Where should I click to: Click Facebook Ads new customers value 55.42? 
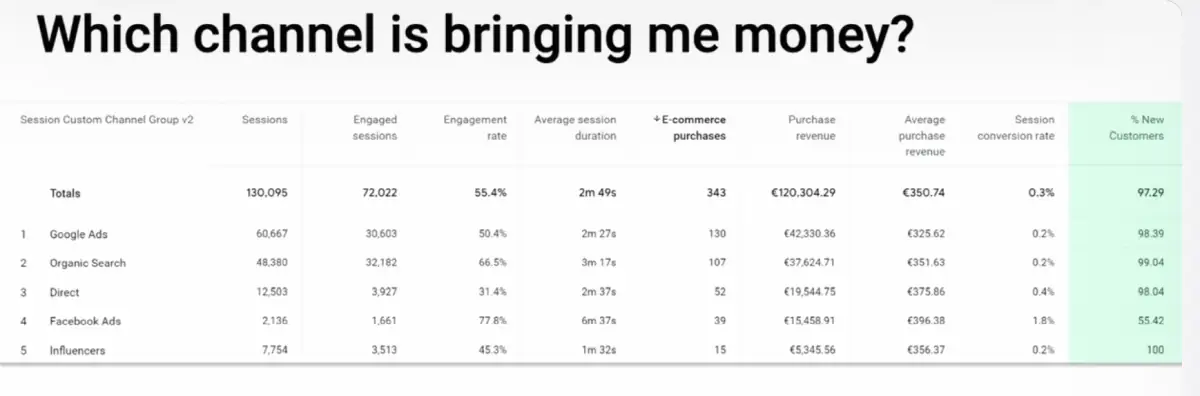(x=1151, y=321)
